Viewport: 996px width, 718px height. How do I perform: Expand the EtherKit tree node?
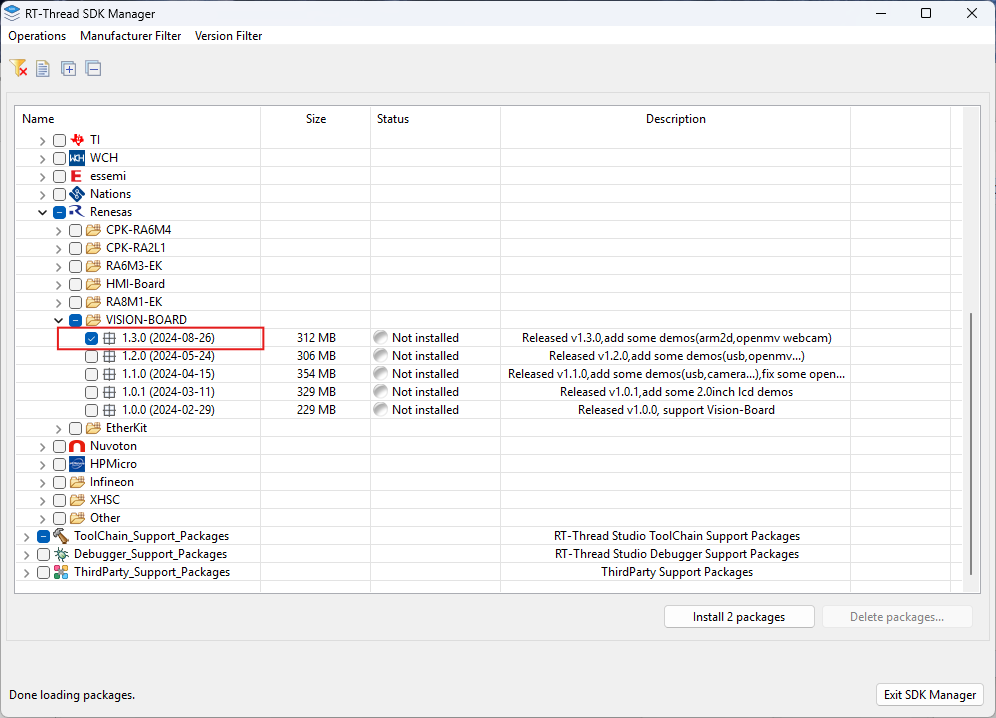point(58,427)
